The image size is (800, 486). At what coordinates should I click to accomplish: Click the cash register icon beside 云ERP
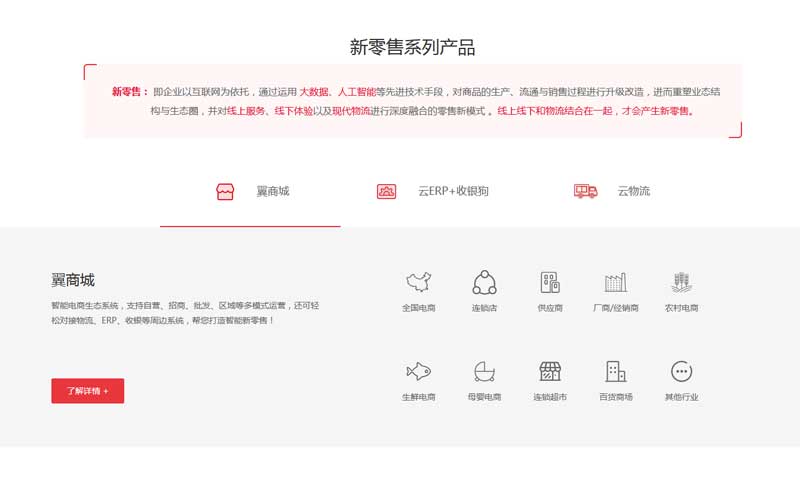(x=386, y=191)
